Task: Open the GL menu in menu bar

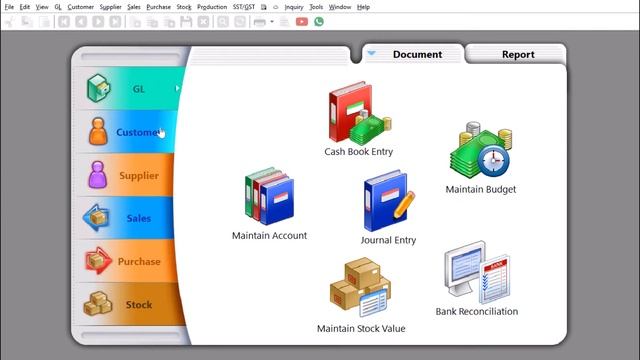Action: tap(58, 7)
